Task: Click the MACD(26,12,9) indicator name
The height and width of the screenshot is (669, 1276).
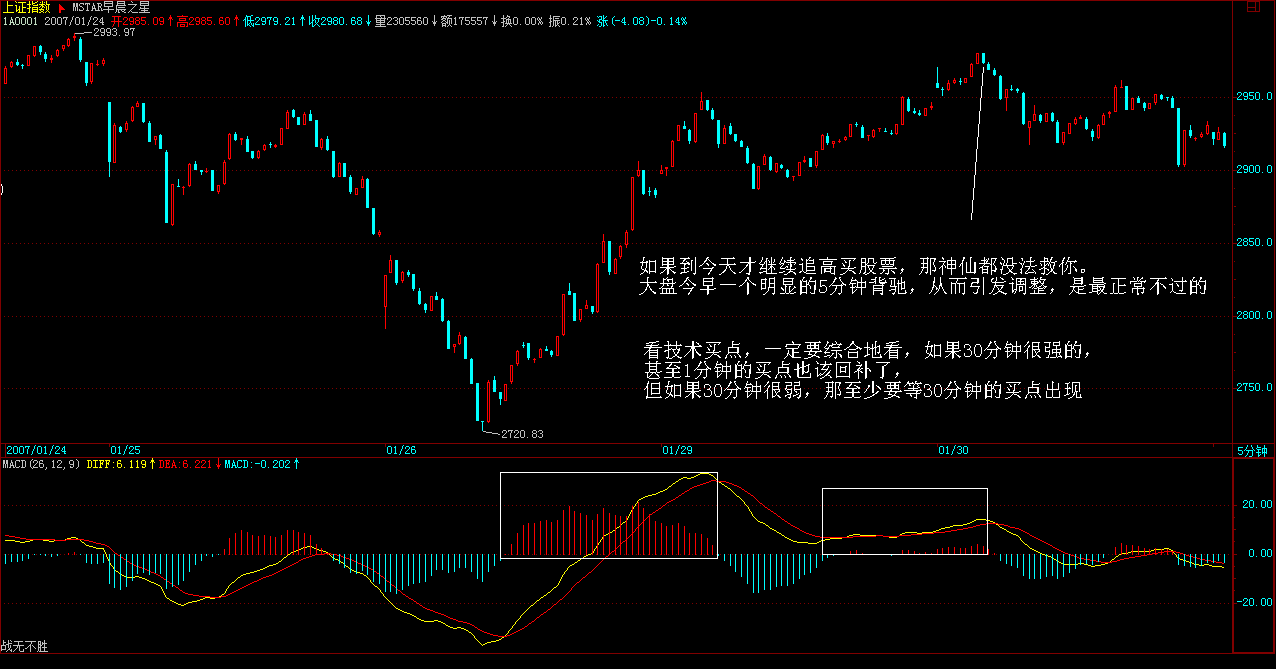Action: [42, 464]
